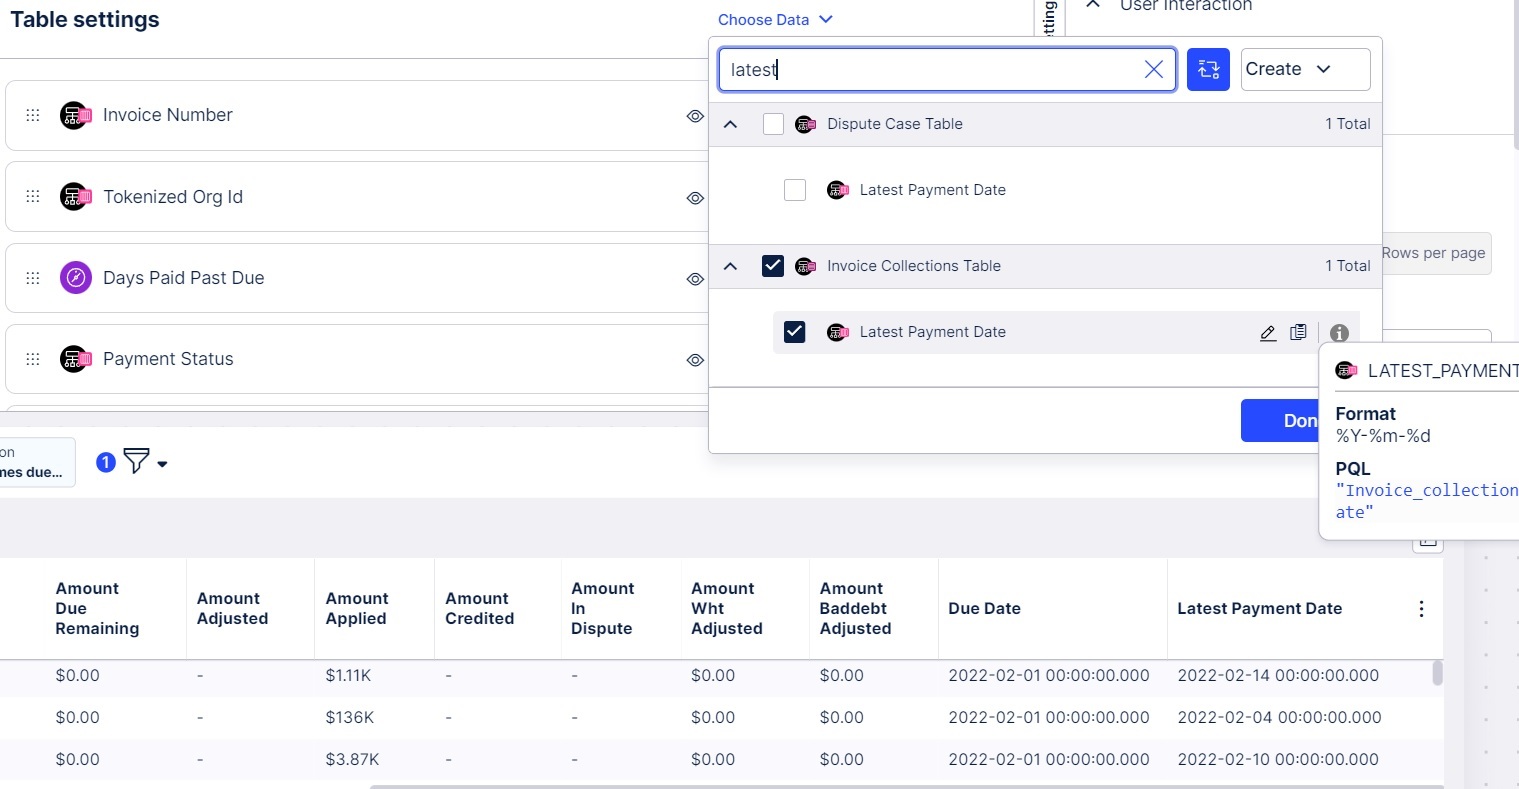Click the drag handle of Tokenized Org Id
The height and width of the screenshot is (789, 1519).
coord(33,196)
